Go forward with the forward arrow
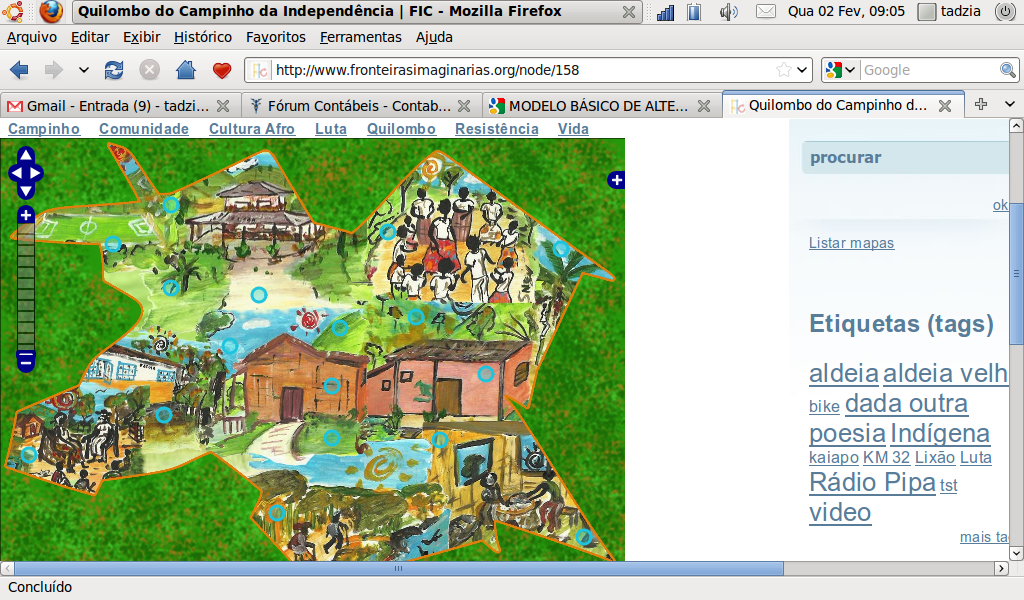The width and height of the screenshot is (1024, 600). click(x=54, y=70)
